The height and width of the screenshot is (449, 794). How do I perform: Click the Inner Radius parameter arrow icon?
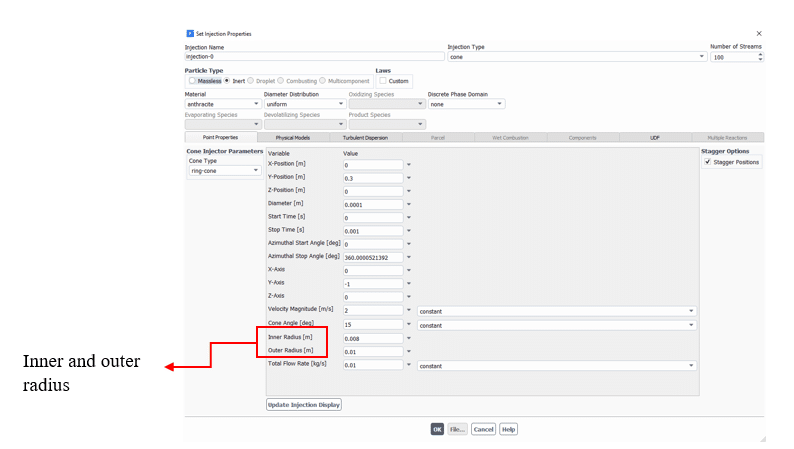click(408, 338)
